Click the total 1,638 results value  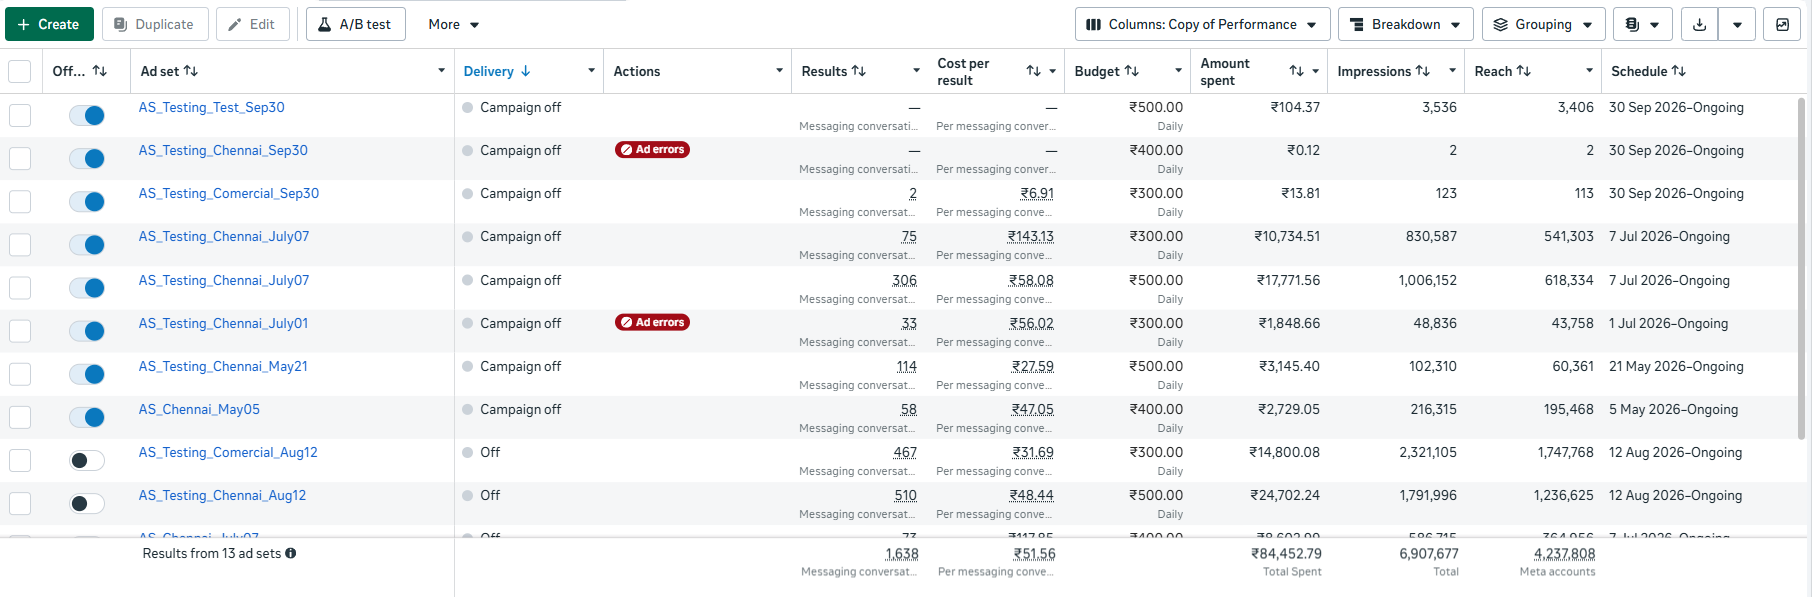(x=901, y=553)
